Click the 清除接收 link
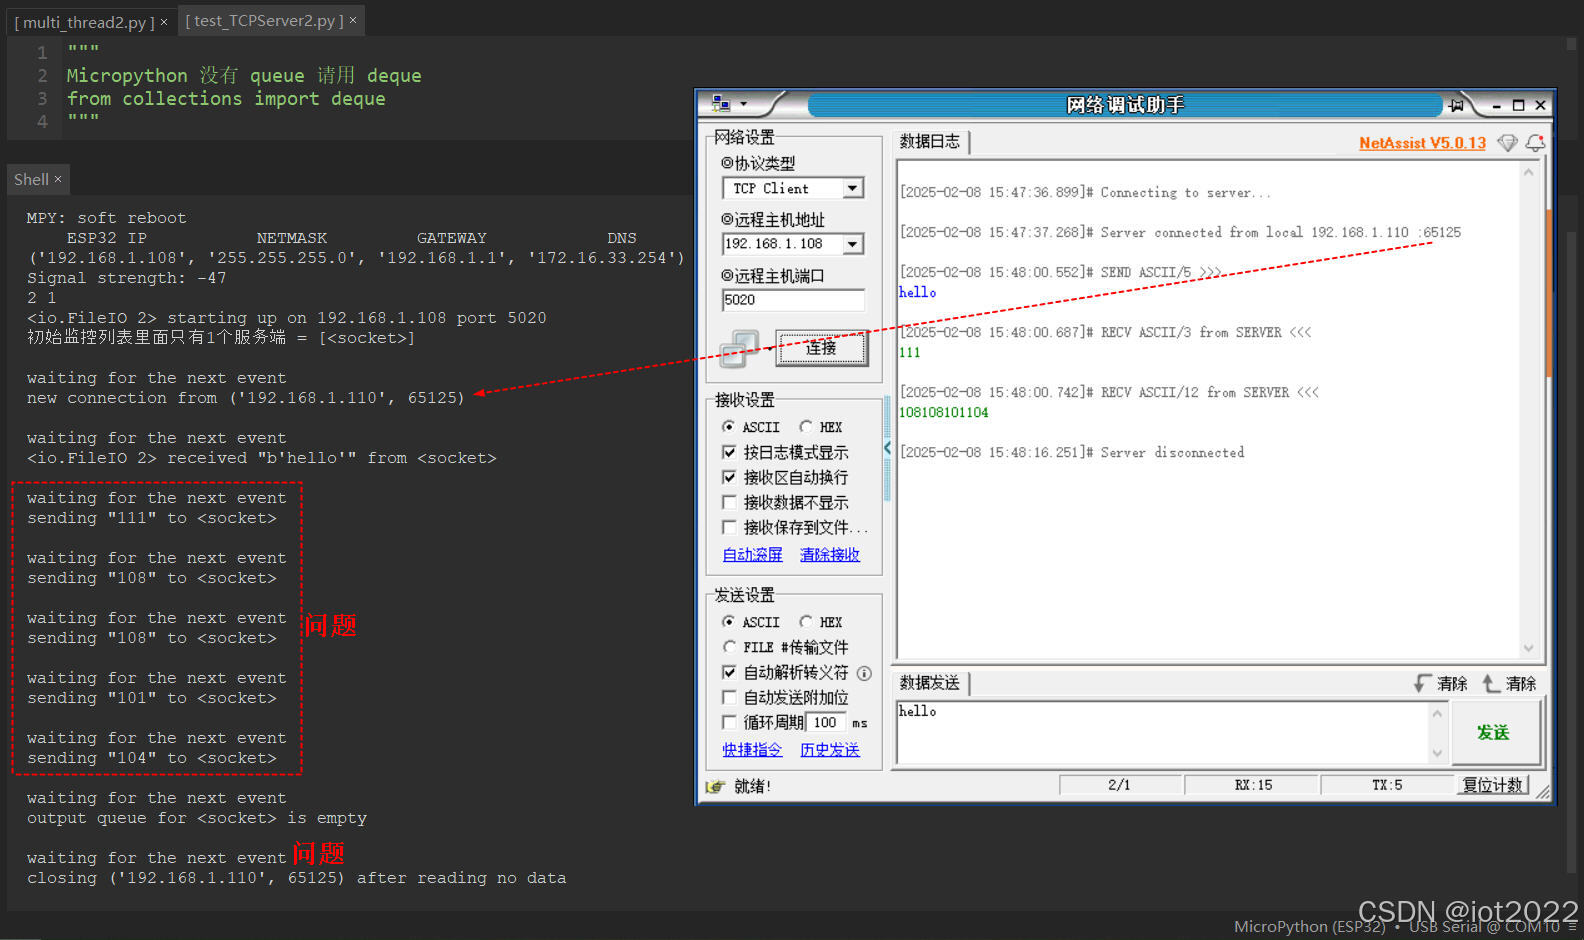 tap(829, 555)
